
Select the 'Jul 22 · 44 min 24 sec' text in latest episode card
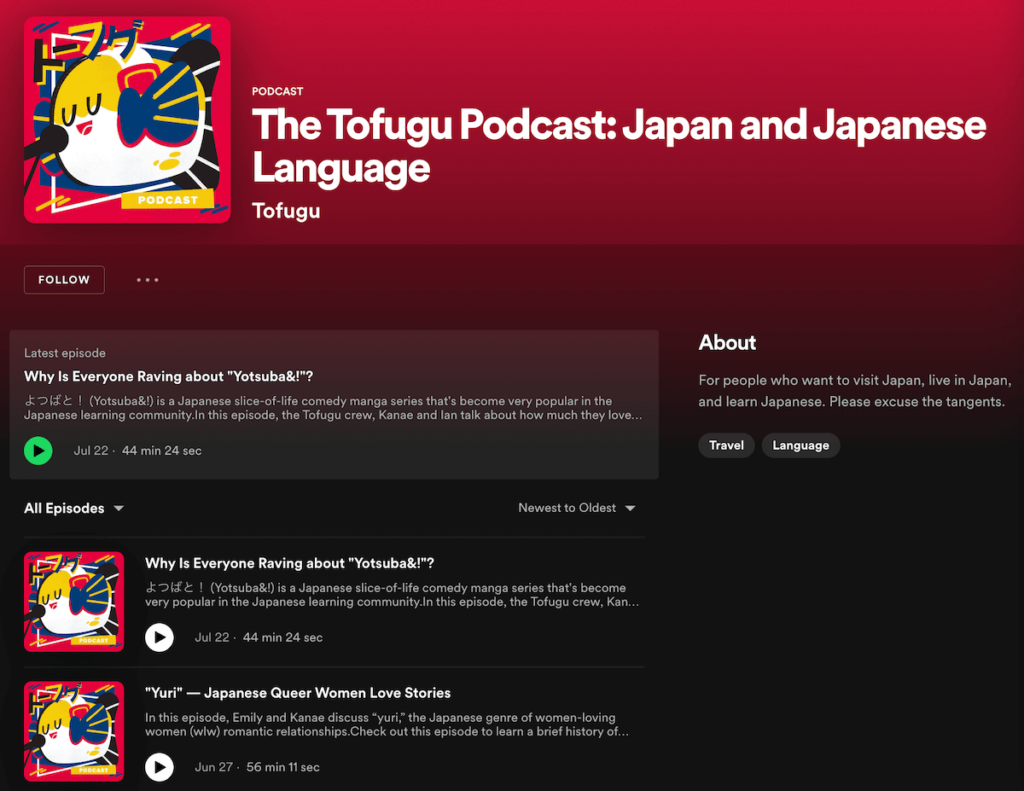pos(138,451)
